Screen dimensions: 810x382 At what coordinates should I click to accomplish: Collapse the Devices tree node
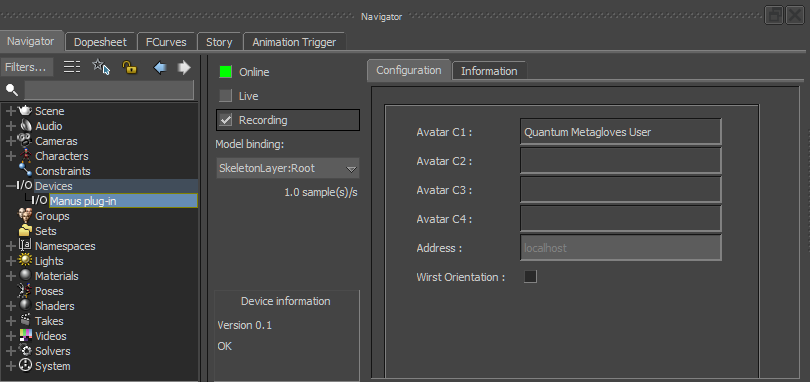coord(11,186)
